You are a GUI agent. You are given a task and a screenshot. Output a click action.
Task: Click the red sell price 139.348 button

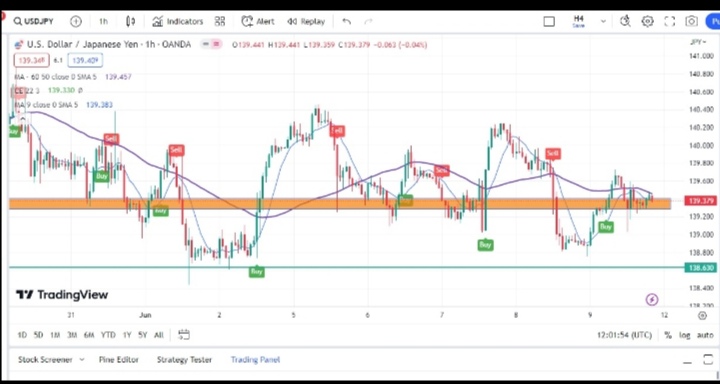[32, 60]
